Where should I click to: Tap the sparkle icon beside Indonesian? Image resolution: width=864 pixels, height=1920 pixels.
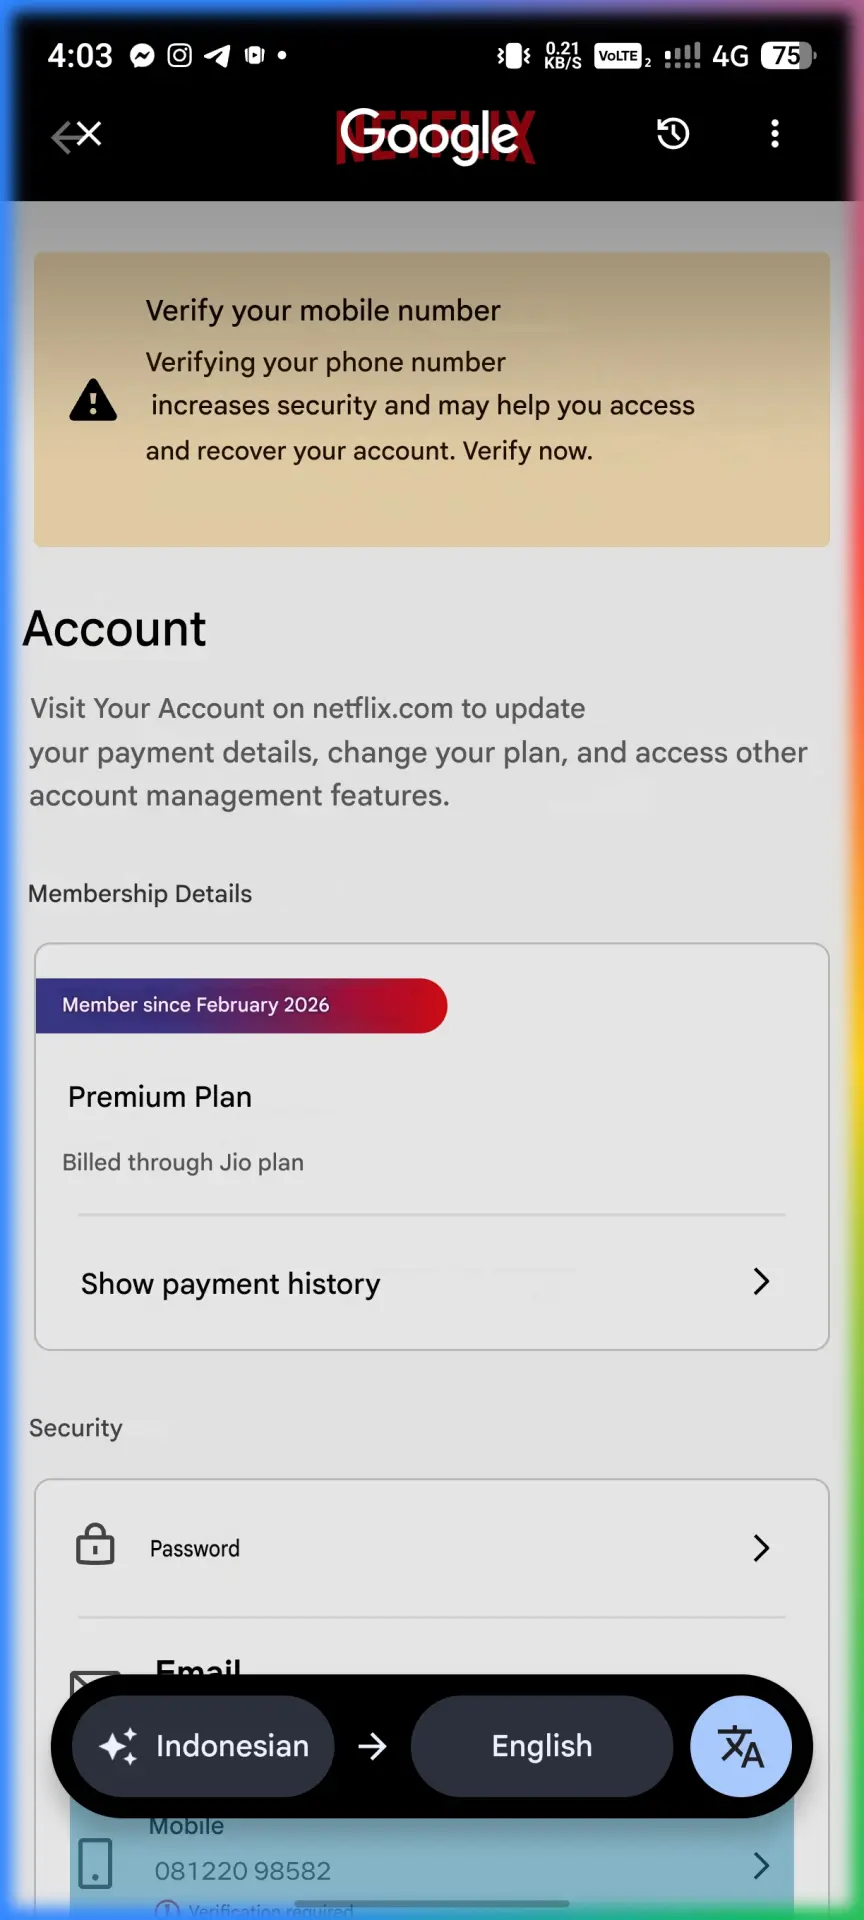(118, 1747)
